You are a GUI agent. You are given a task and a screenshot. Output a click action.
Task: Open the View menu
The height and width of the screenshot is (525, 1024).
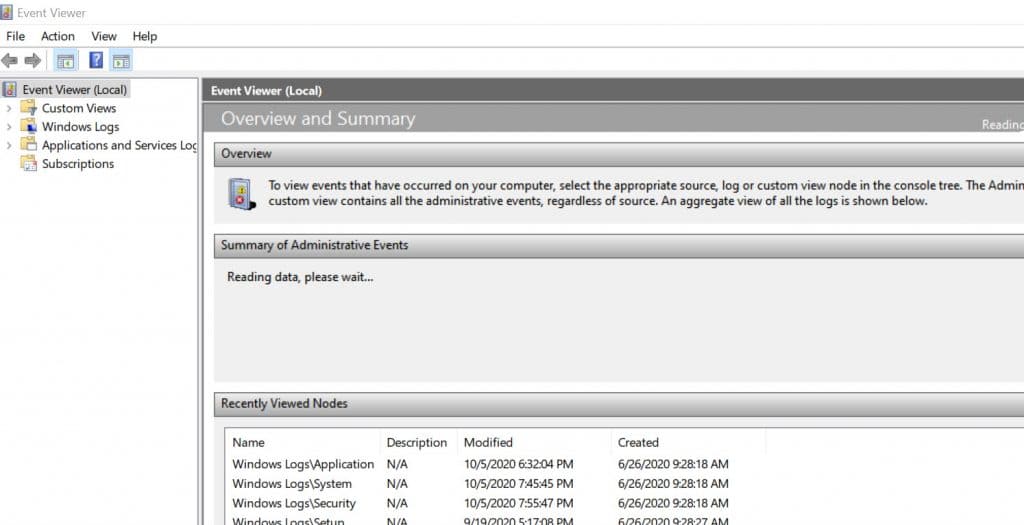[104, 36]
